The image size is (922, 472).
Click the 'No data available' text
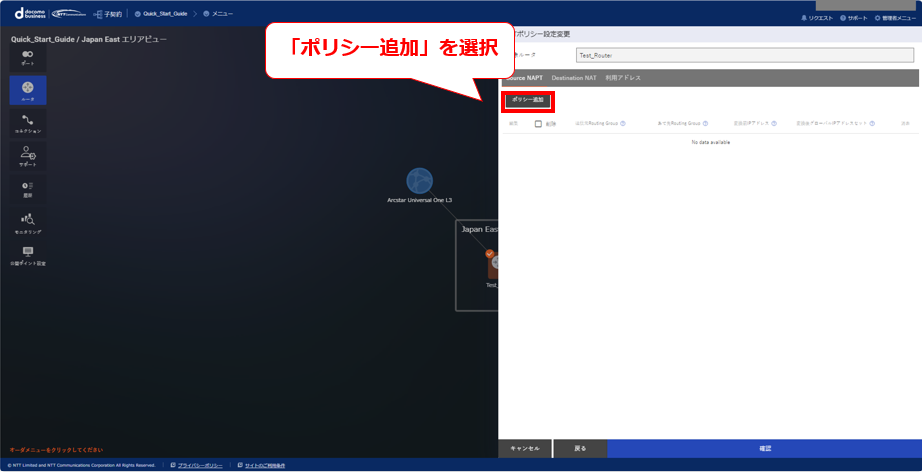(x=711, y=142)
